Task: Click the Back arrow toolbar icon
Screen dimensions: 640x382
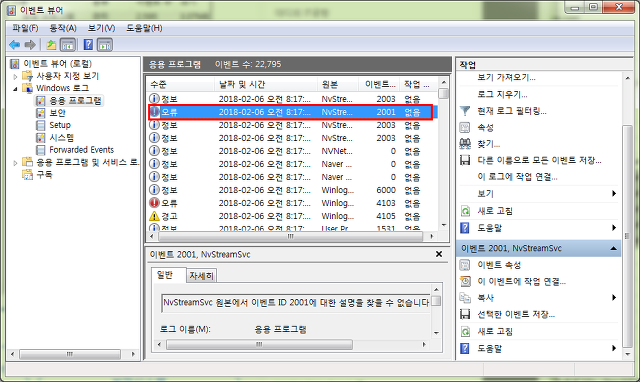Action: click(x=15, y=44)
